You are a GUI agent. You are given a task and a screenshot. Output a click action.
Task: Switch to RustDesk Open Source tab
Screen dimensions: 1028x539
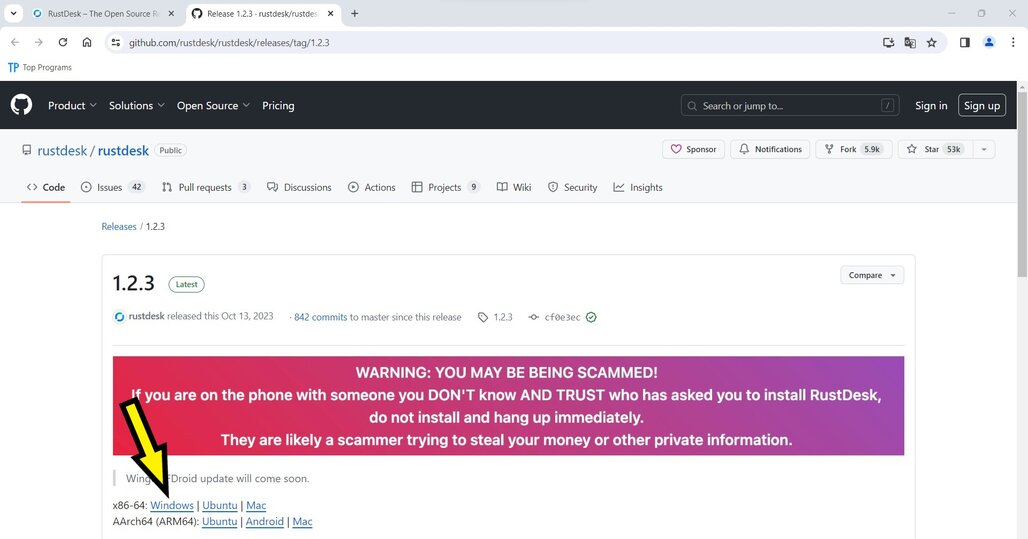coord(103,13)
